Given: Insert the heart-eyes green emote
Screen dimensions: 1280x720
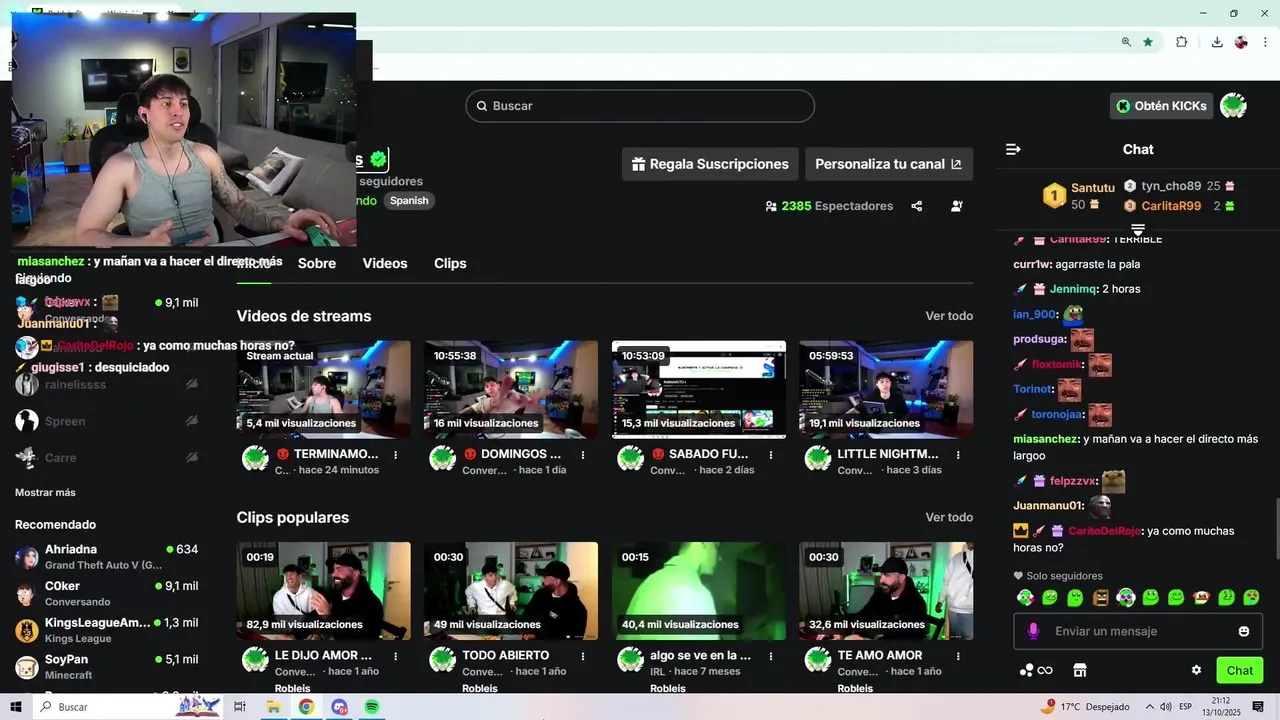Looking at the screenshot, I should [1251, 597].
